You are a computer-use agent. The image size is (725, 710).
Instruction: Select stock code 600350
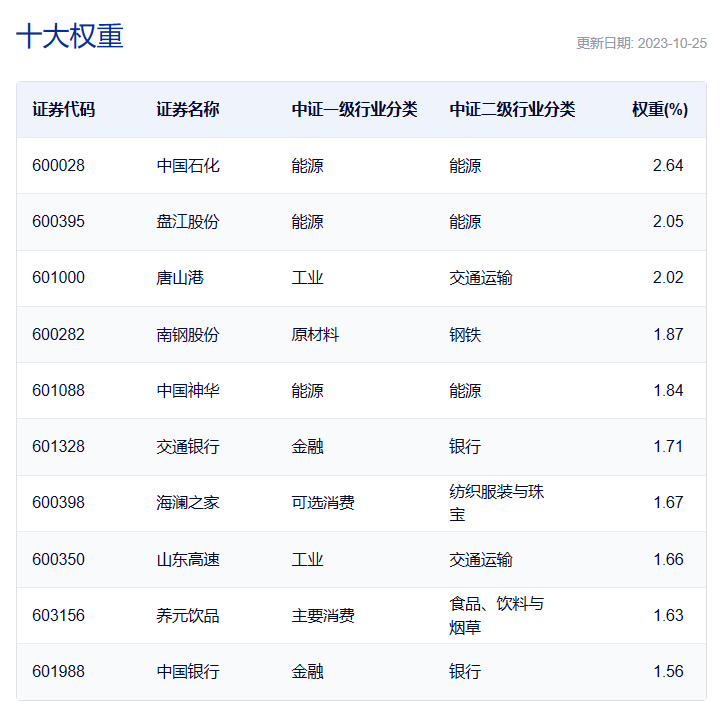point(59,559)
